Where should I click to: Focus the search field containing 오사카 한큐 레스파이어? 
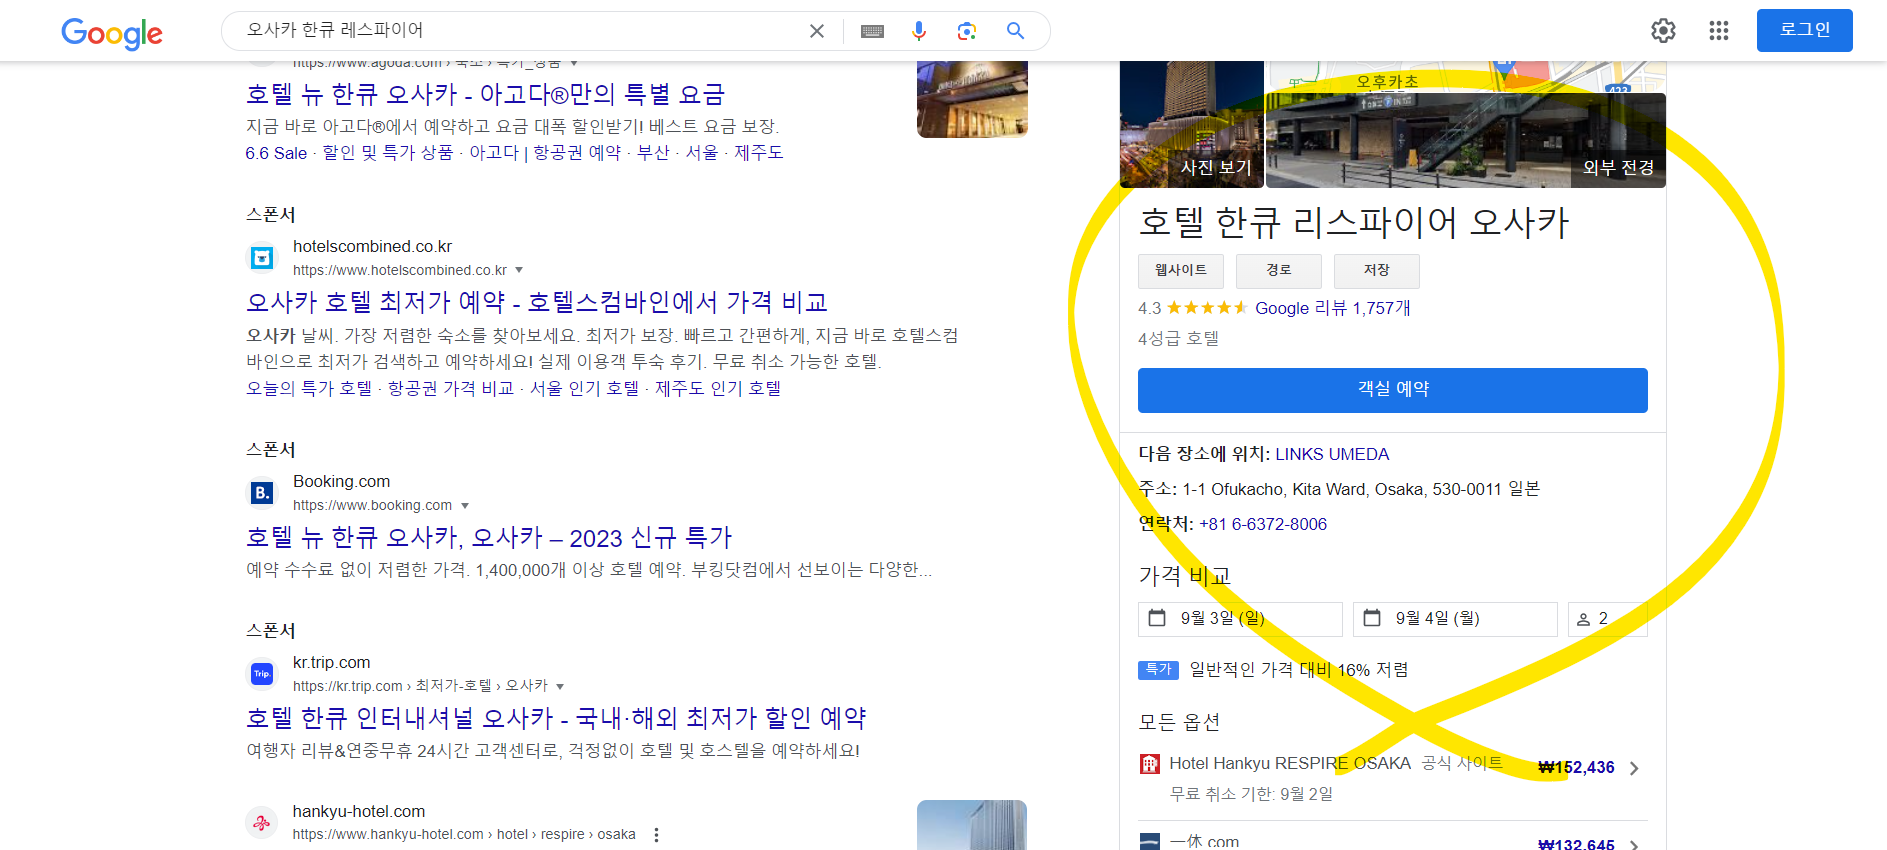(x=520, y=31)
